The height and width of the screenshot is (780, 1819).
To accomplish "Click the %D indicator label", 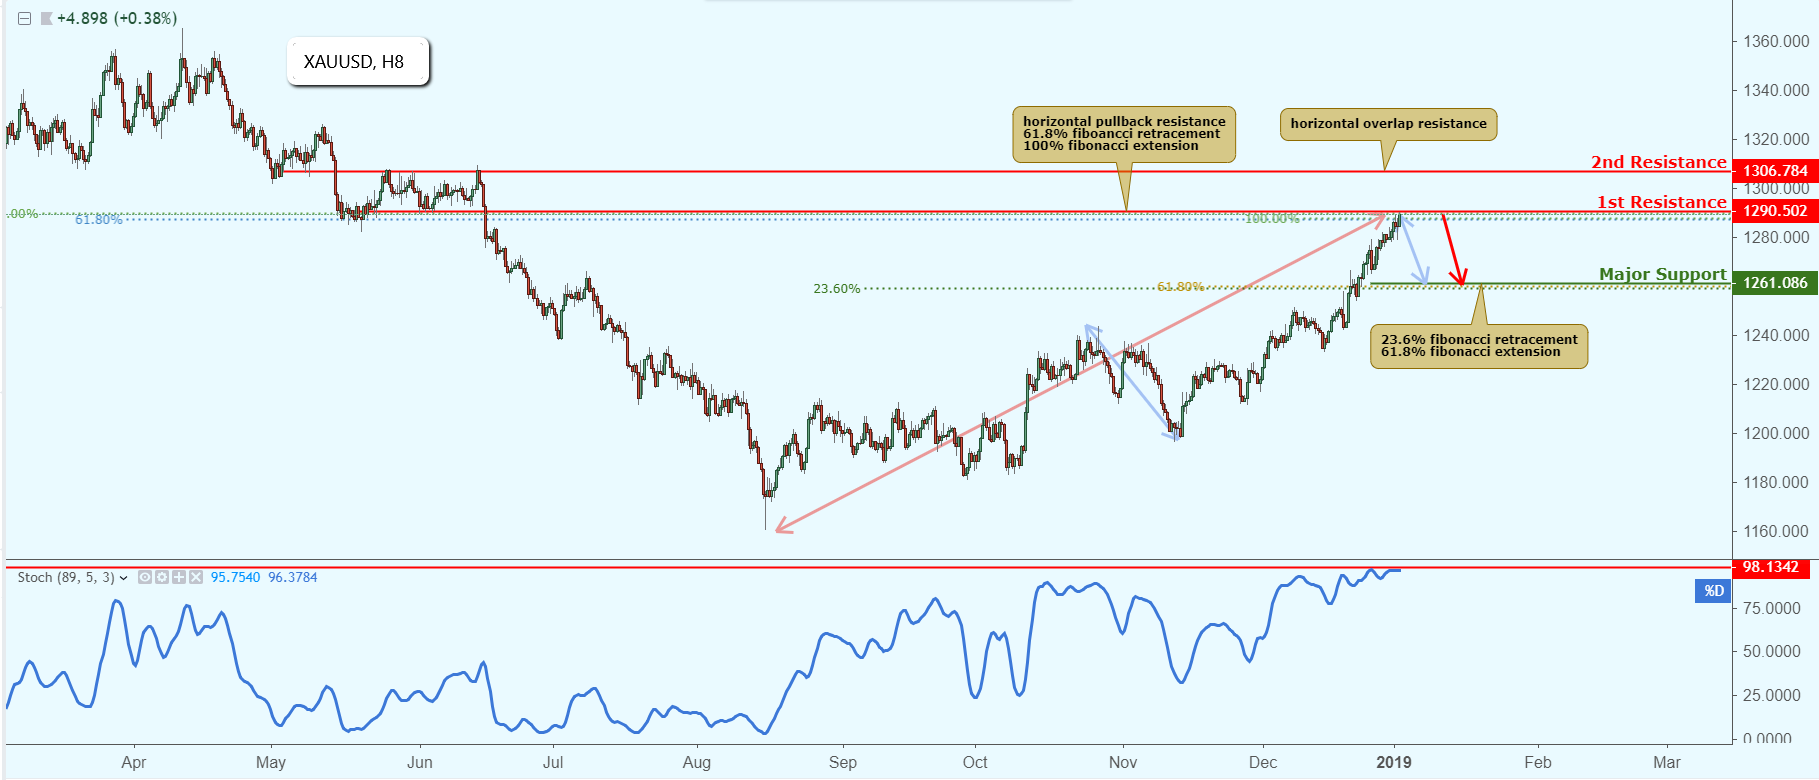I will [1714, 591].
